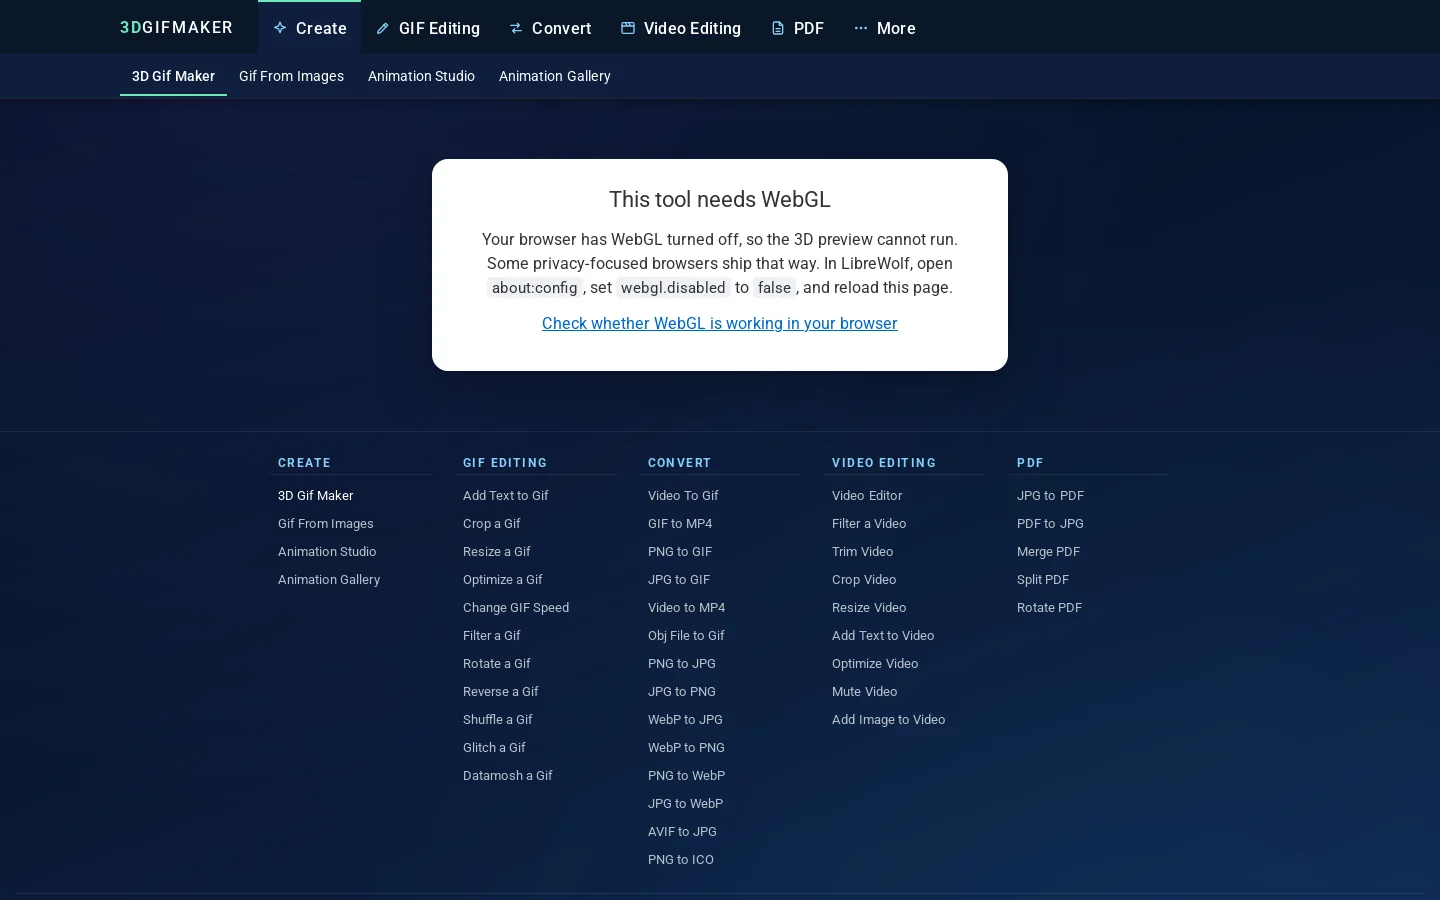1440x900 pixels.
Task: Open the footer Video Editor link
Action: [x=867, y=495]
